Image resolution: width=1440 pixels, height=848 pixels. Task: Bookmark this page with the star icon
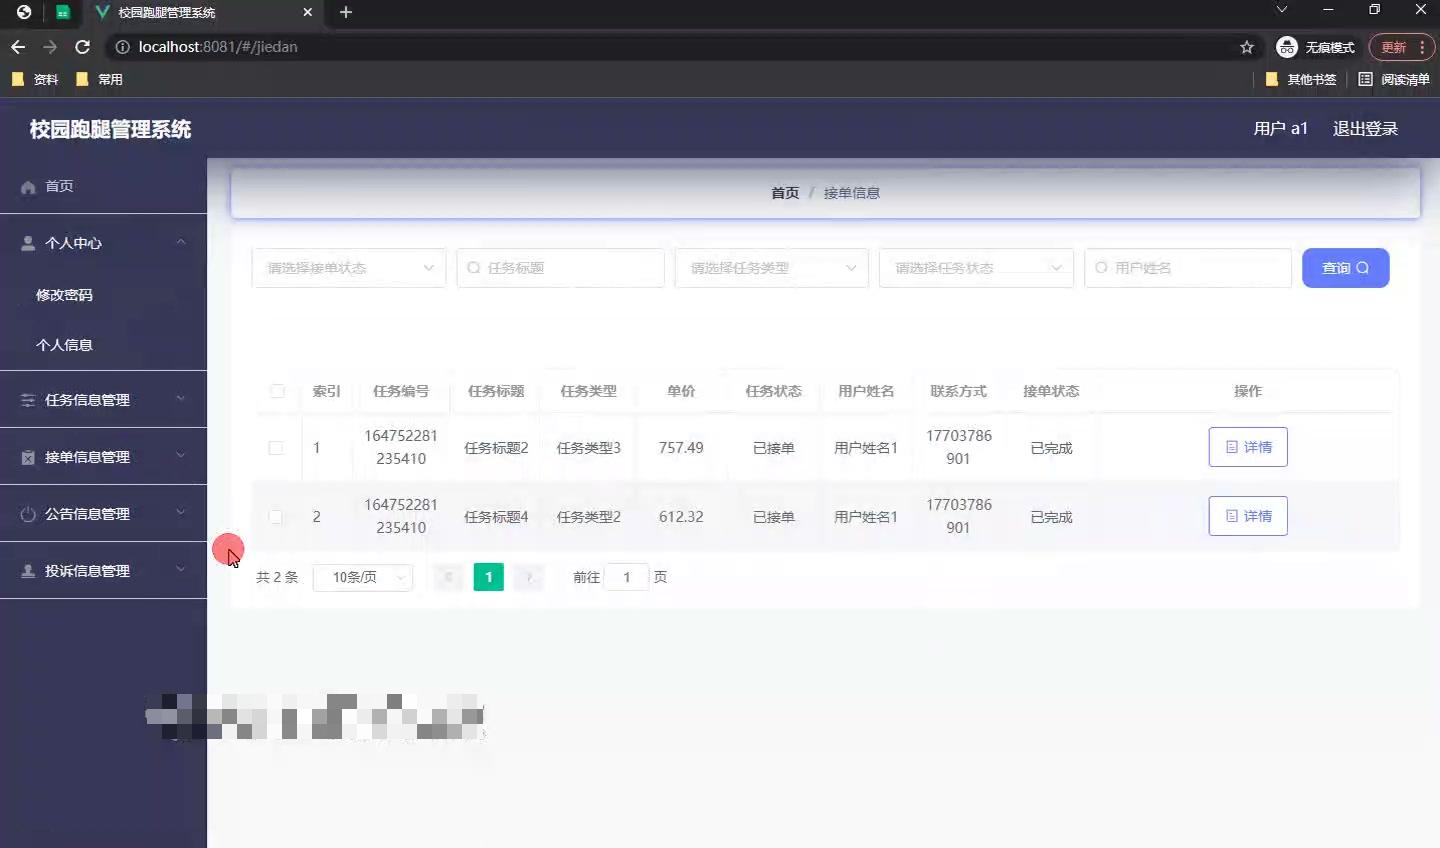(1247, 47)
